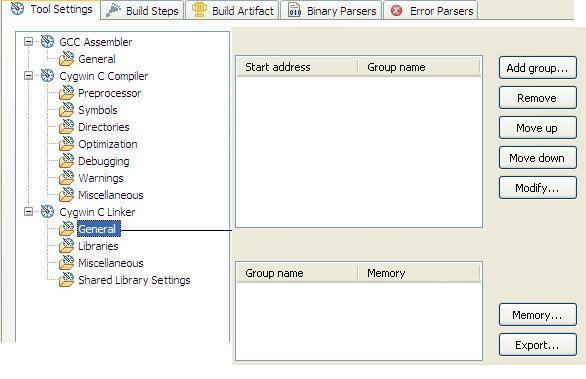This screenshot has width=586, height=379.
Task: Open the Build Steps tab
Action: (x=142, y=10)
